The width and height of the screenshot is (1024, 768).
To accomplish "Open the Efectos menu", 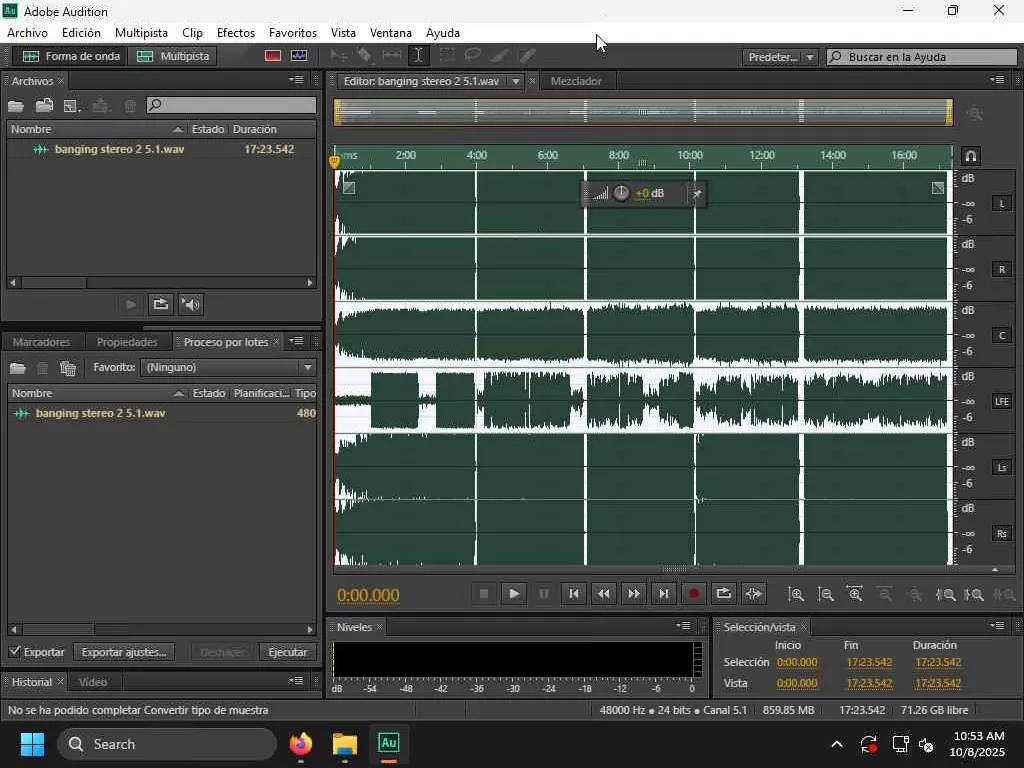I will point(235,33).
